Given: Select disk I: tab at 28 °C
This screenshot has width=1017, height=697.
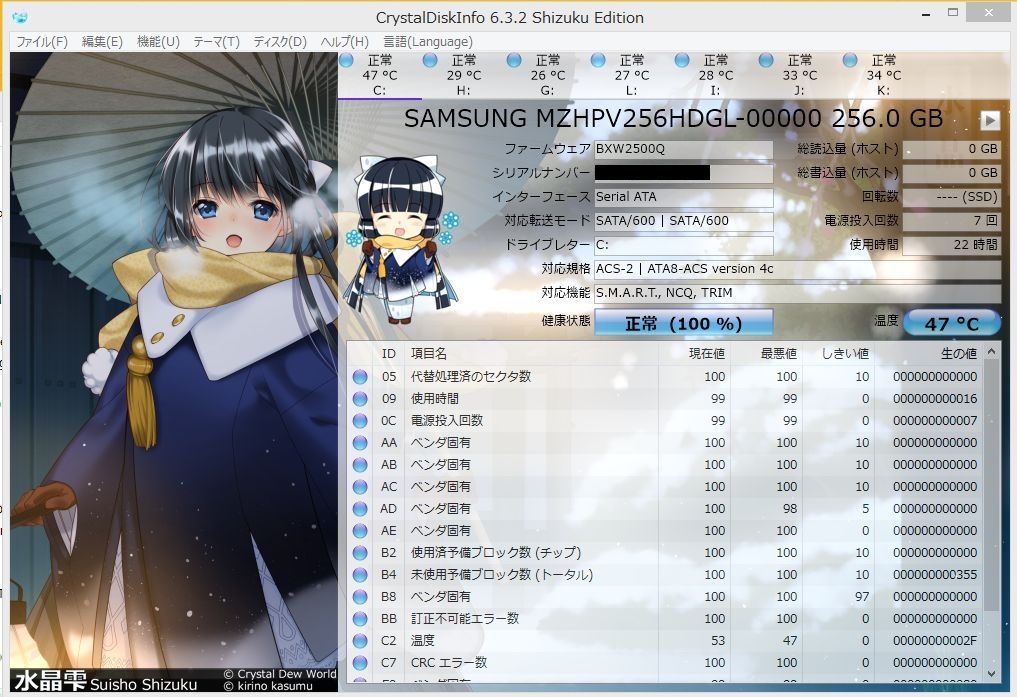Looking at the screenshot, I should tap(715, 75).
